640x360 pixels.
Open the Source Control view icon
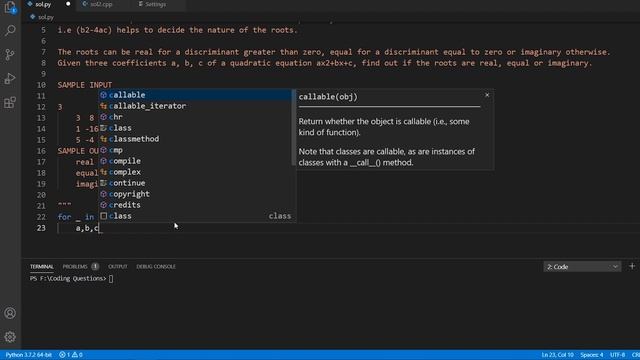point(10,55)
